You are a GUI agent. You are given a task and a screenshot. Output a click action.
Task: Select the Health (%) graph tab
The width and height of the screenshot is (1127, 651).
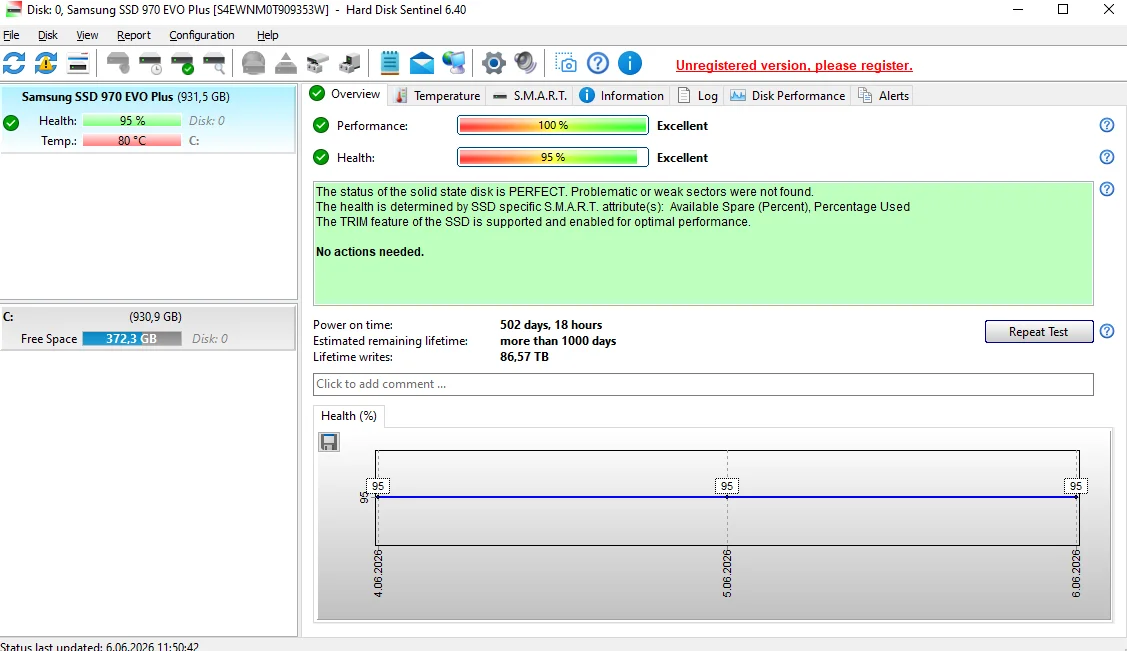(349, 416)
